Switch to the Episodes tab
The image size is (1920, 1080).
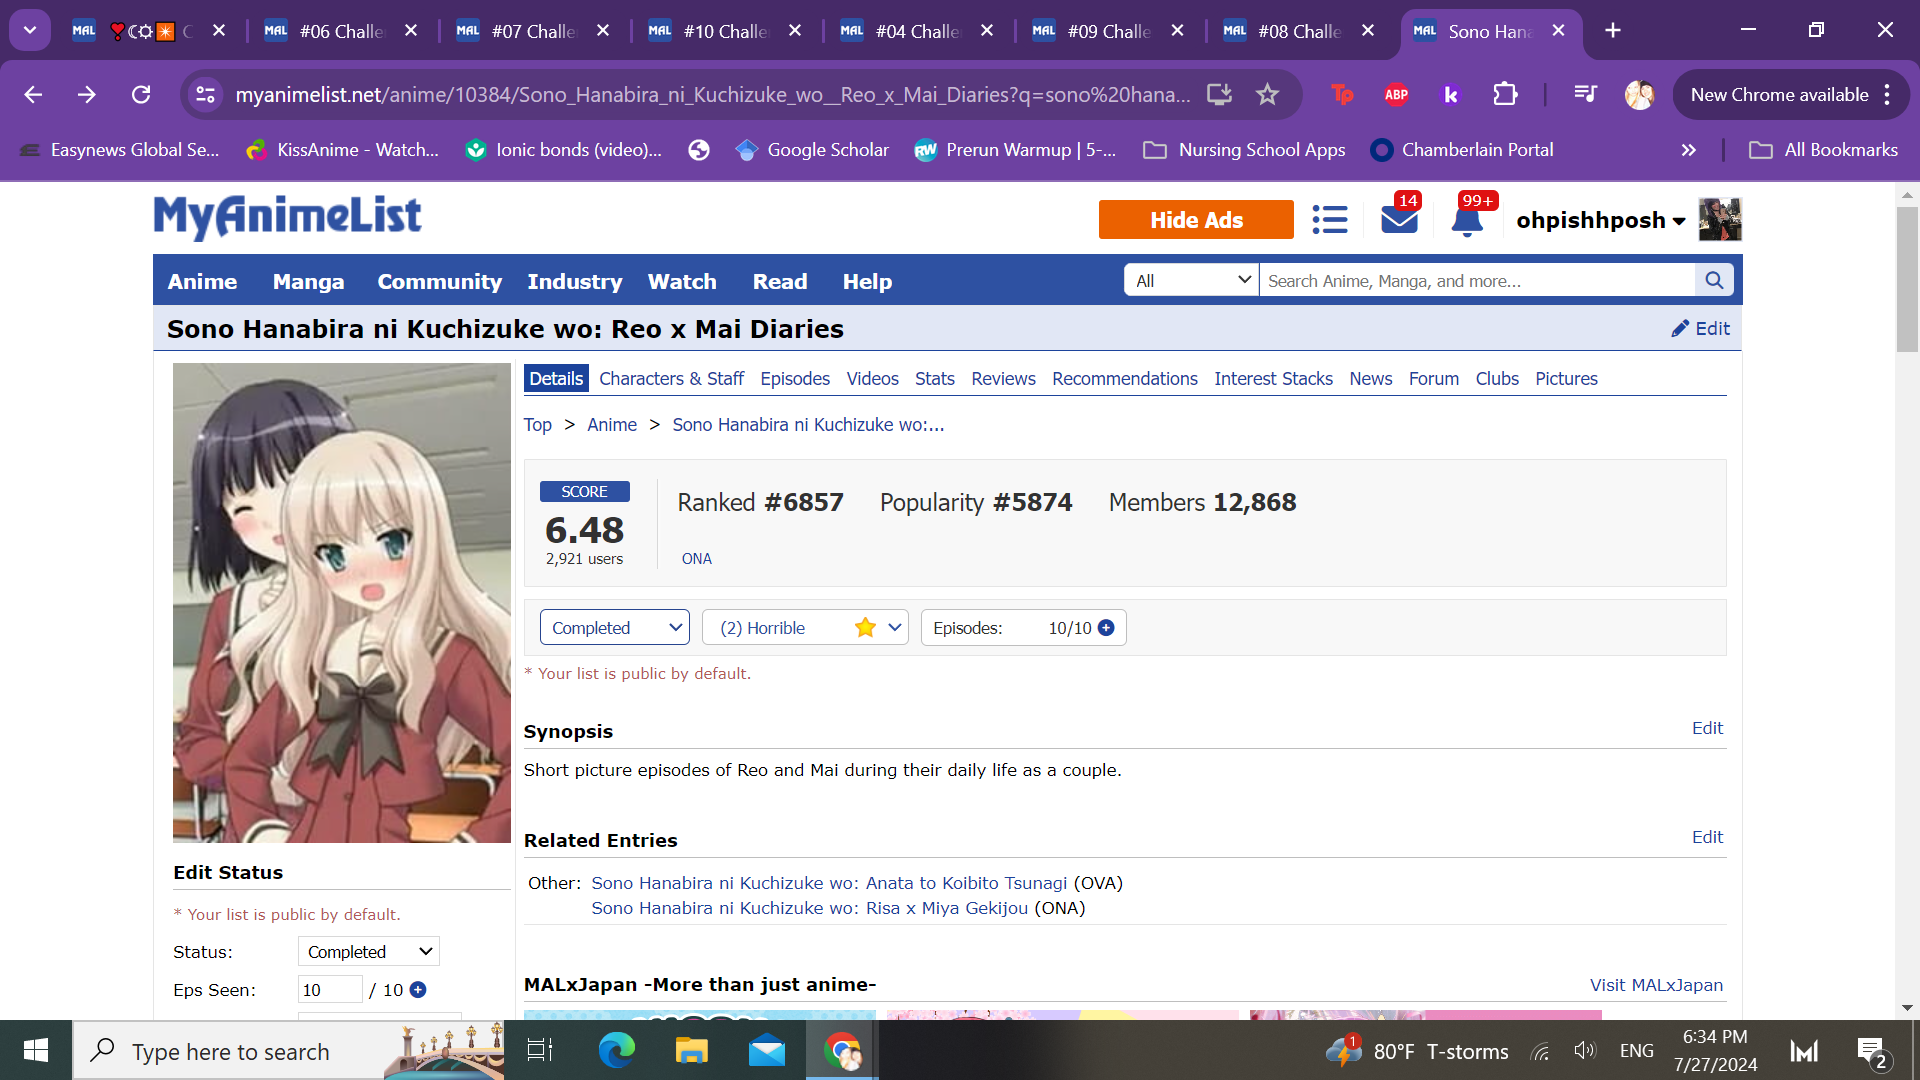795,378
